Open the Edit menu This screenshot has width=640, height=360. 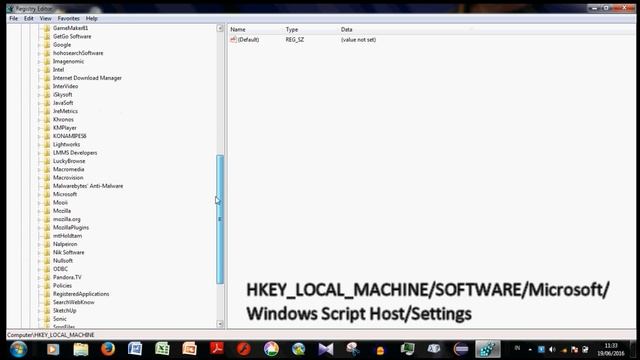point(29,18)
